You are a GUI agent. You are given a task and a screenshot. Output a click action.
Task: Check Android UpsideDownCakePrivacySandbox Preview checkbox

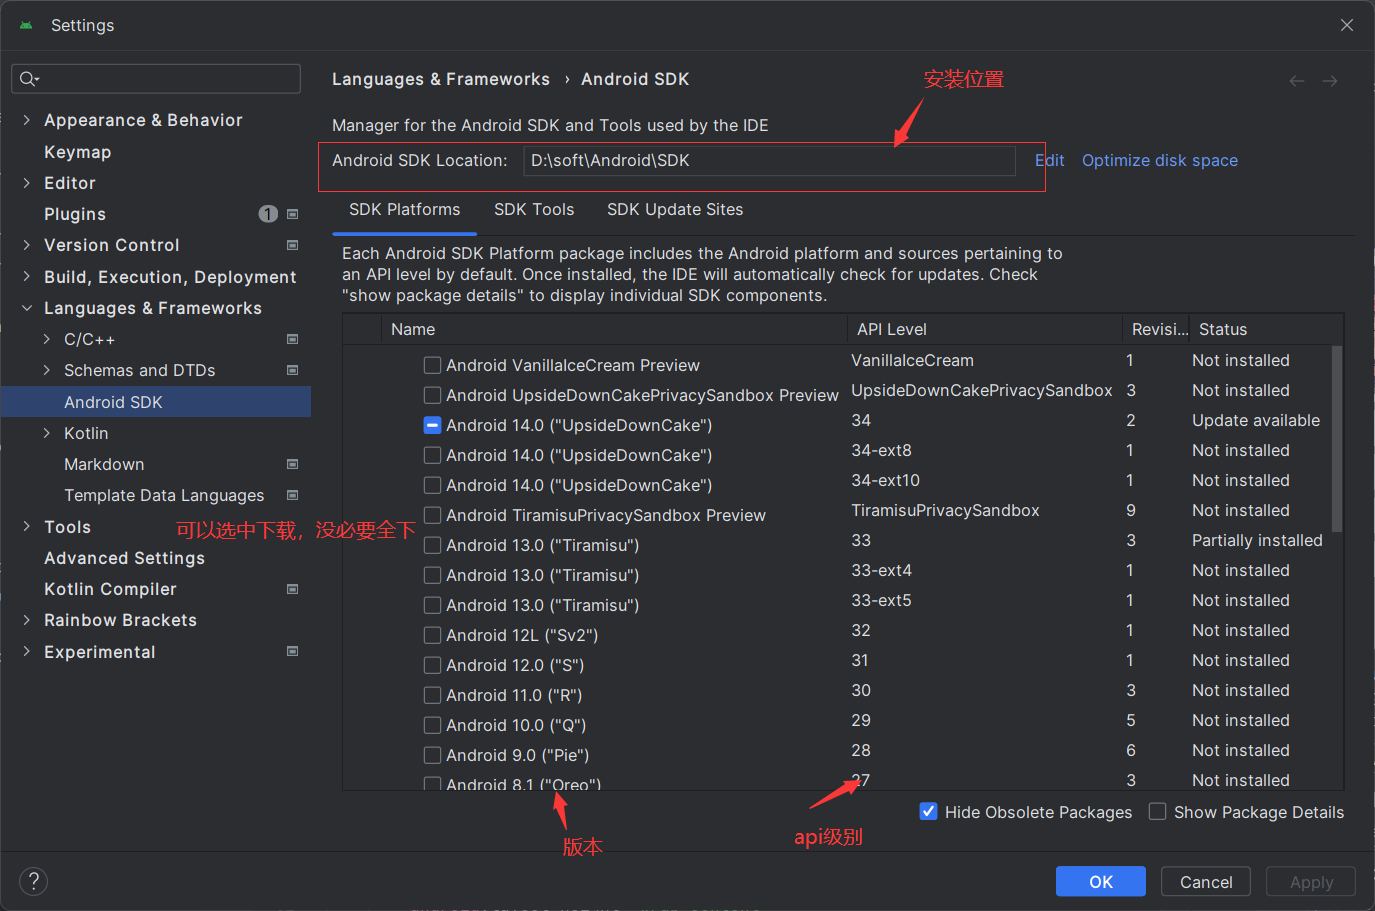[x=432, y=395]
